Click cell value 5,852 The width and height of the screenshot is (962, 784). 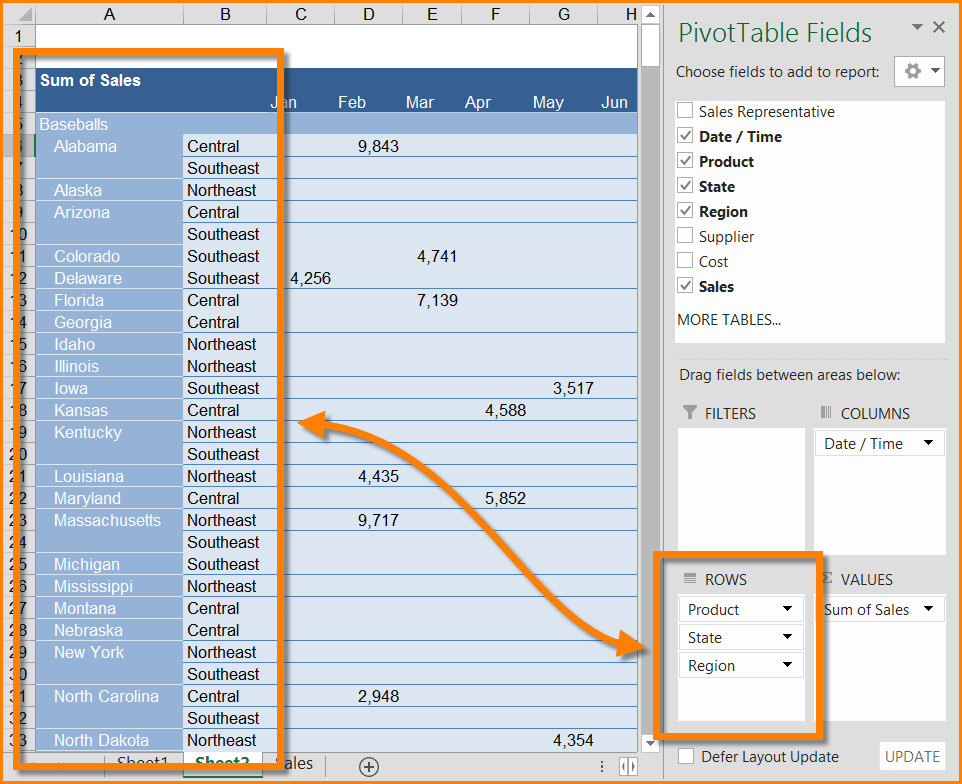click(506, 498)
